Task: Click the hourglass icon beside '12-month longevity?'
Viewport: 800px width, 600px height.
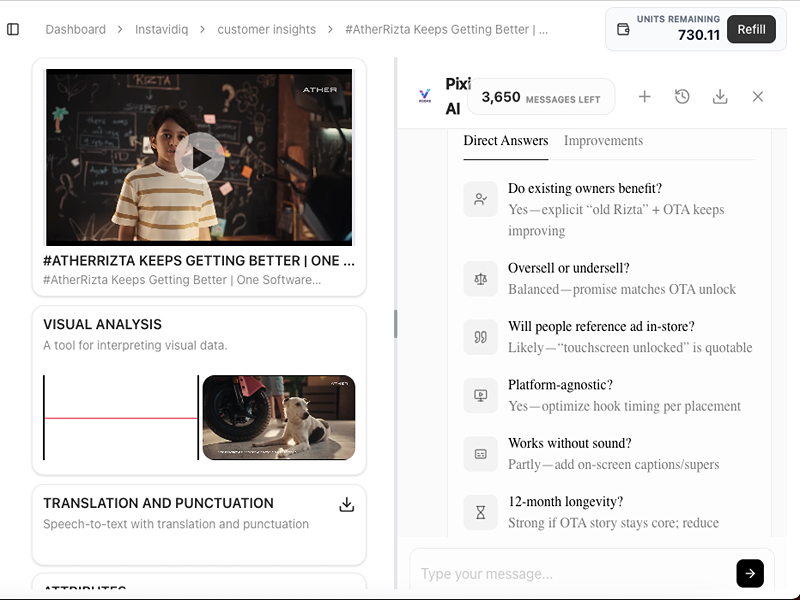Action: tap(481, 512)
